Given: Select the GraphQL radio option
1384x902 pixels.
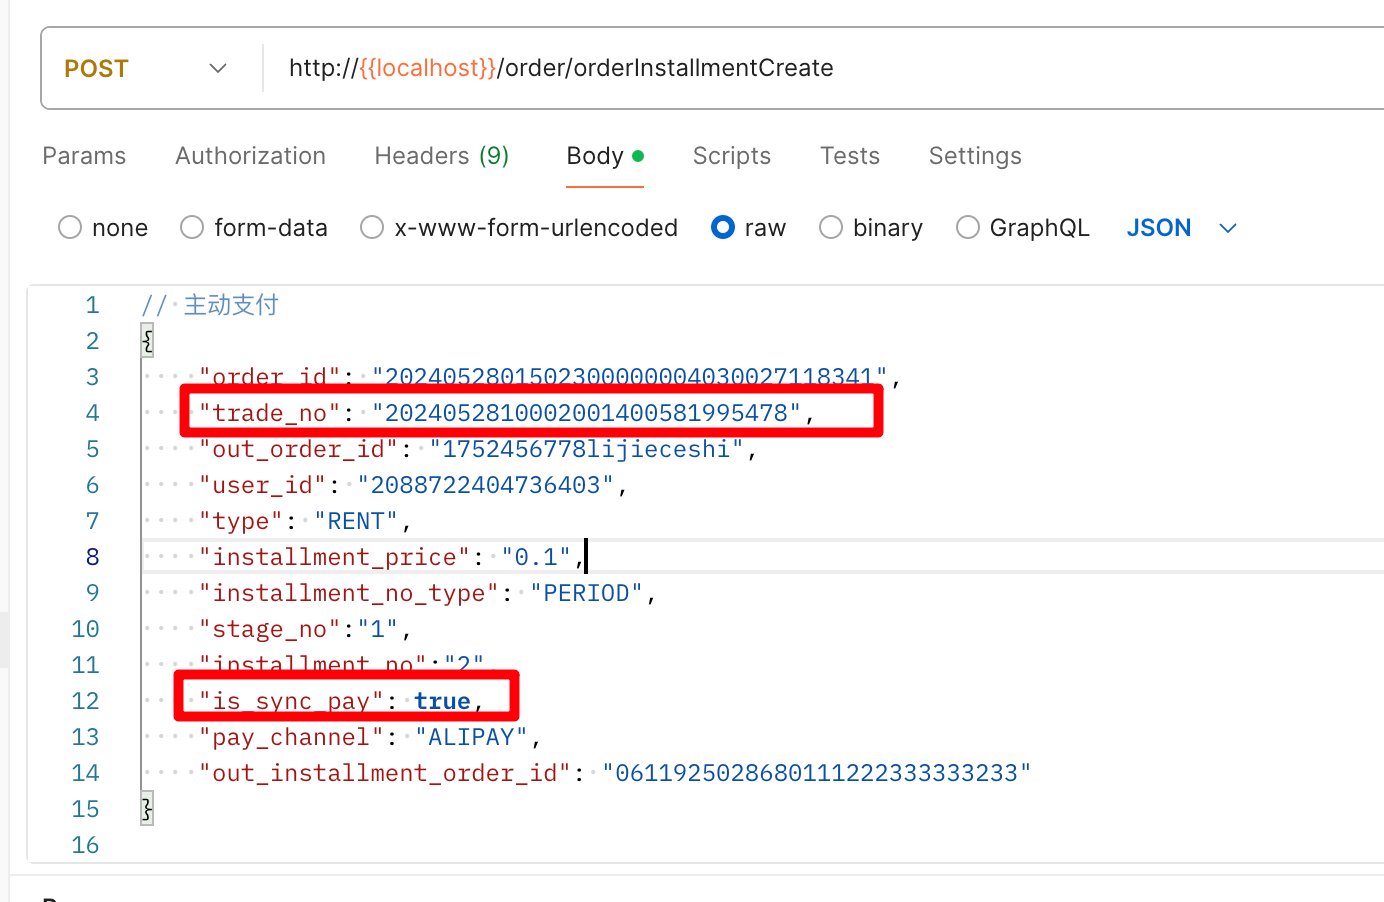Looking at the screenshot, I should point(968,228).
